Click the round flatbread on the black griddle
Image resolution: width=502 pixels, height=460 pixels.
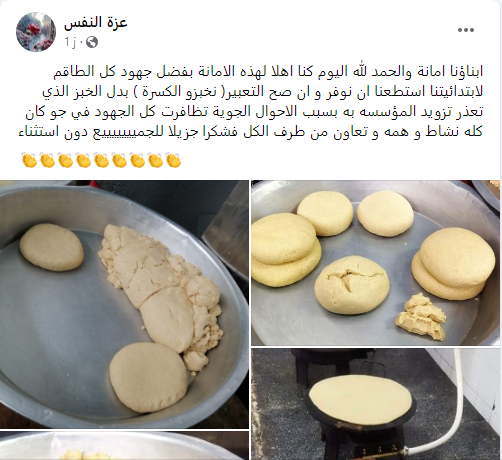(360, 400)
